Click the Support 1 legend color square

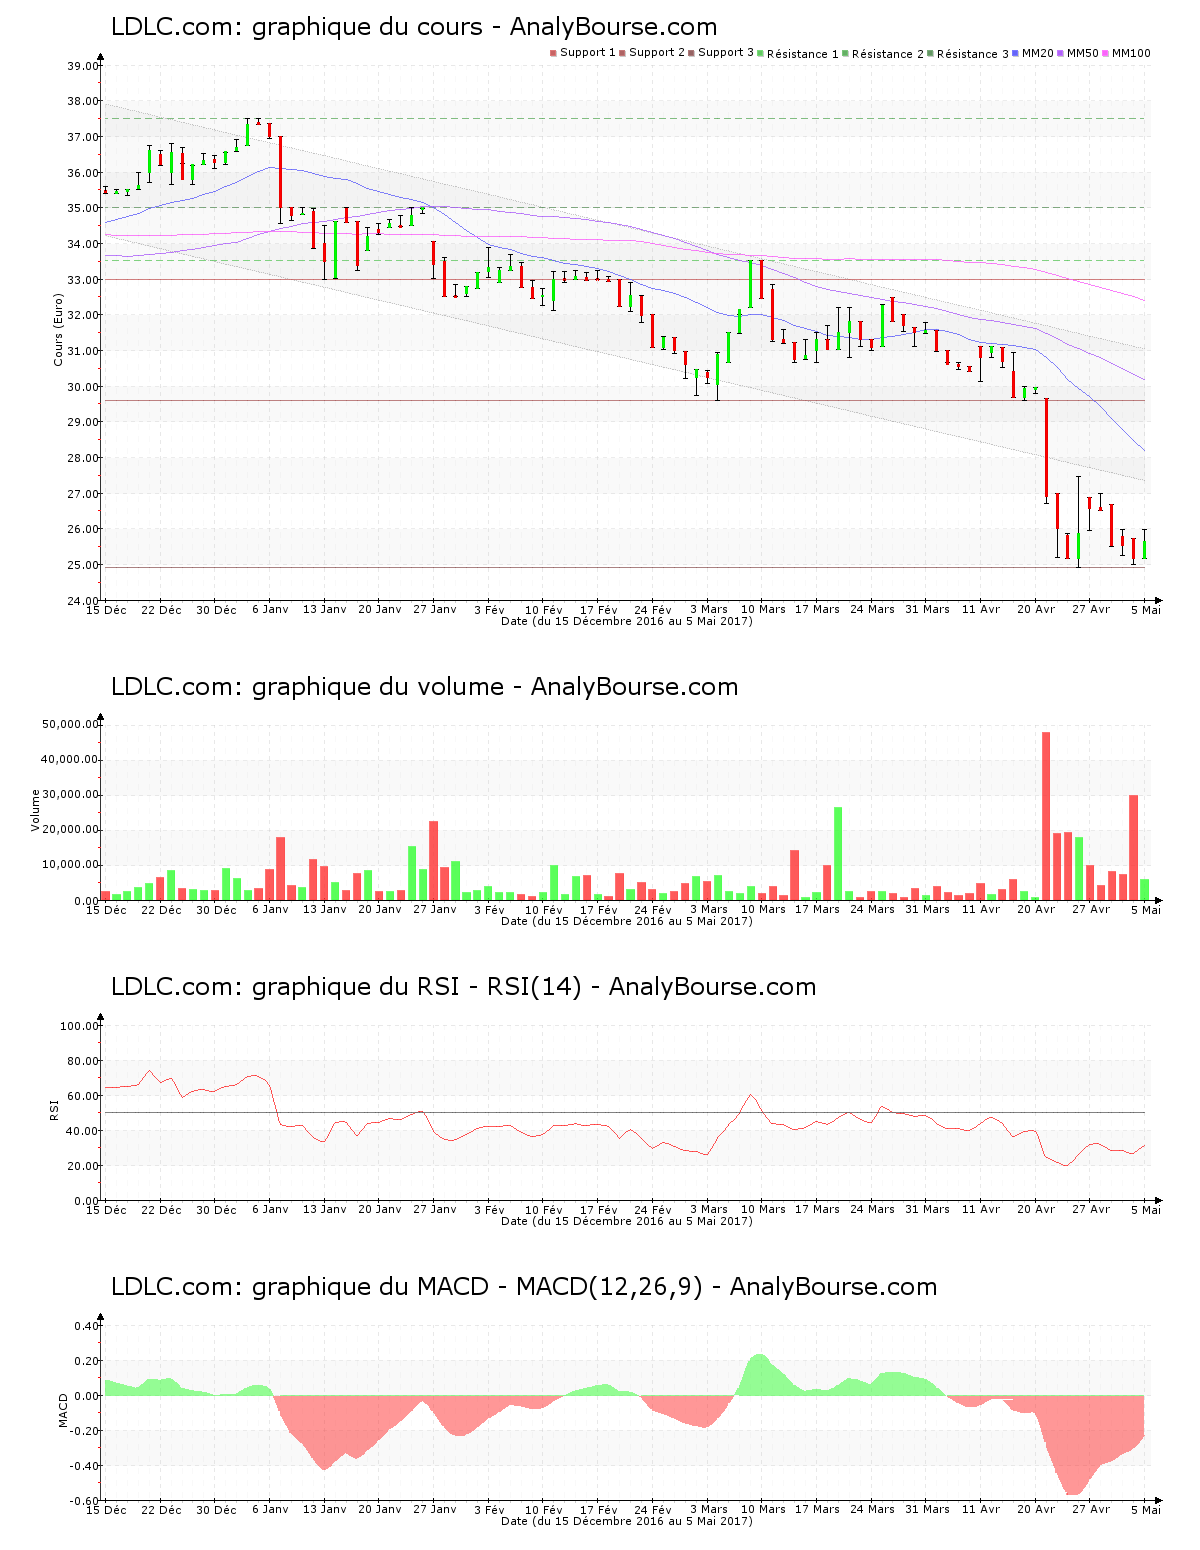[553, 53]
